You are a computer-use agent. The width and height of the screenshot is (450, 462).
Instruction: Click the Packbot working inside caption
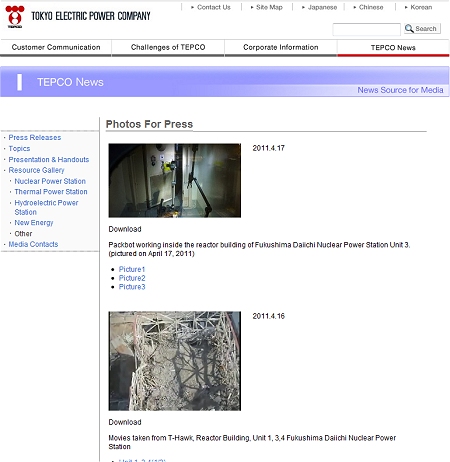259,249
